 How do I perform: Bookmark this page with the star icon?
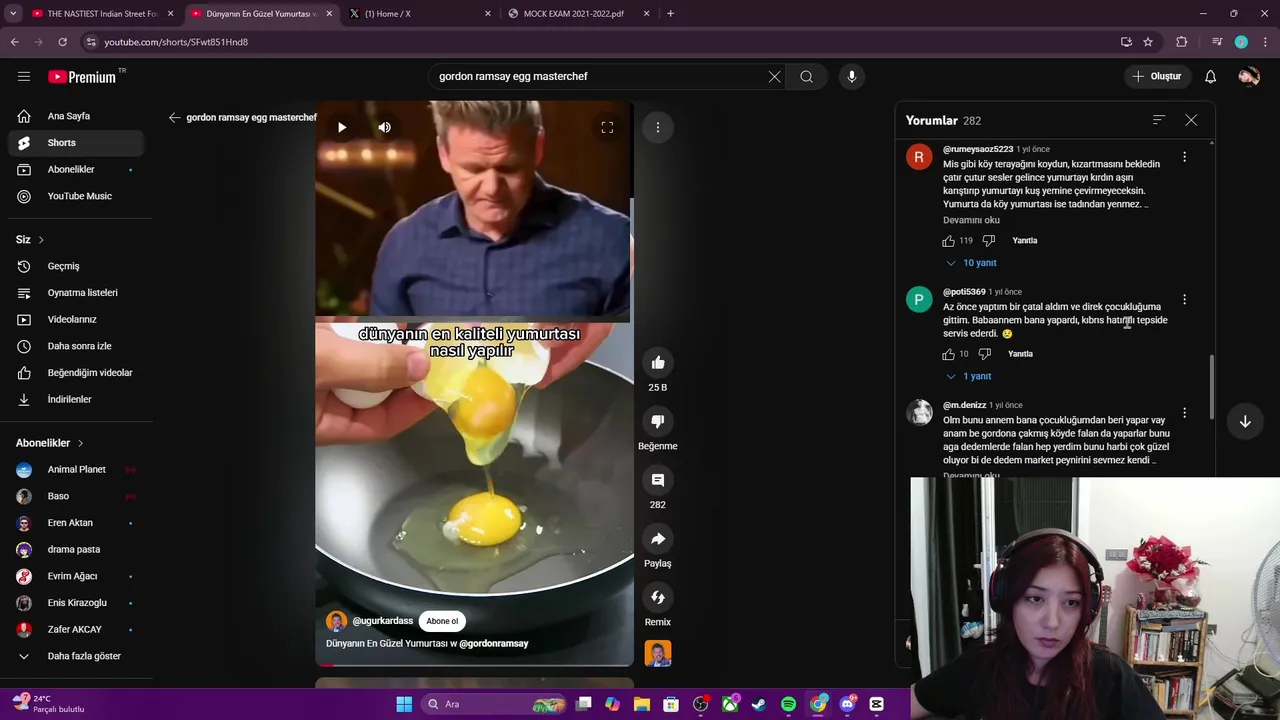click(1148, 42)
